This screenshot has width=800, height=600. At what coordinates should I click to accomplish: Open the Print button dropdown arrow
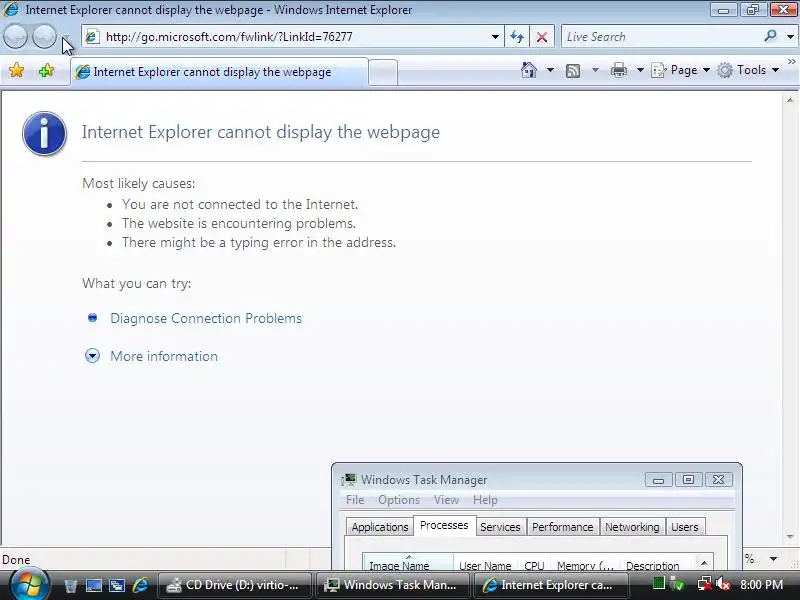pyautogui.click(x=640, y=70)
